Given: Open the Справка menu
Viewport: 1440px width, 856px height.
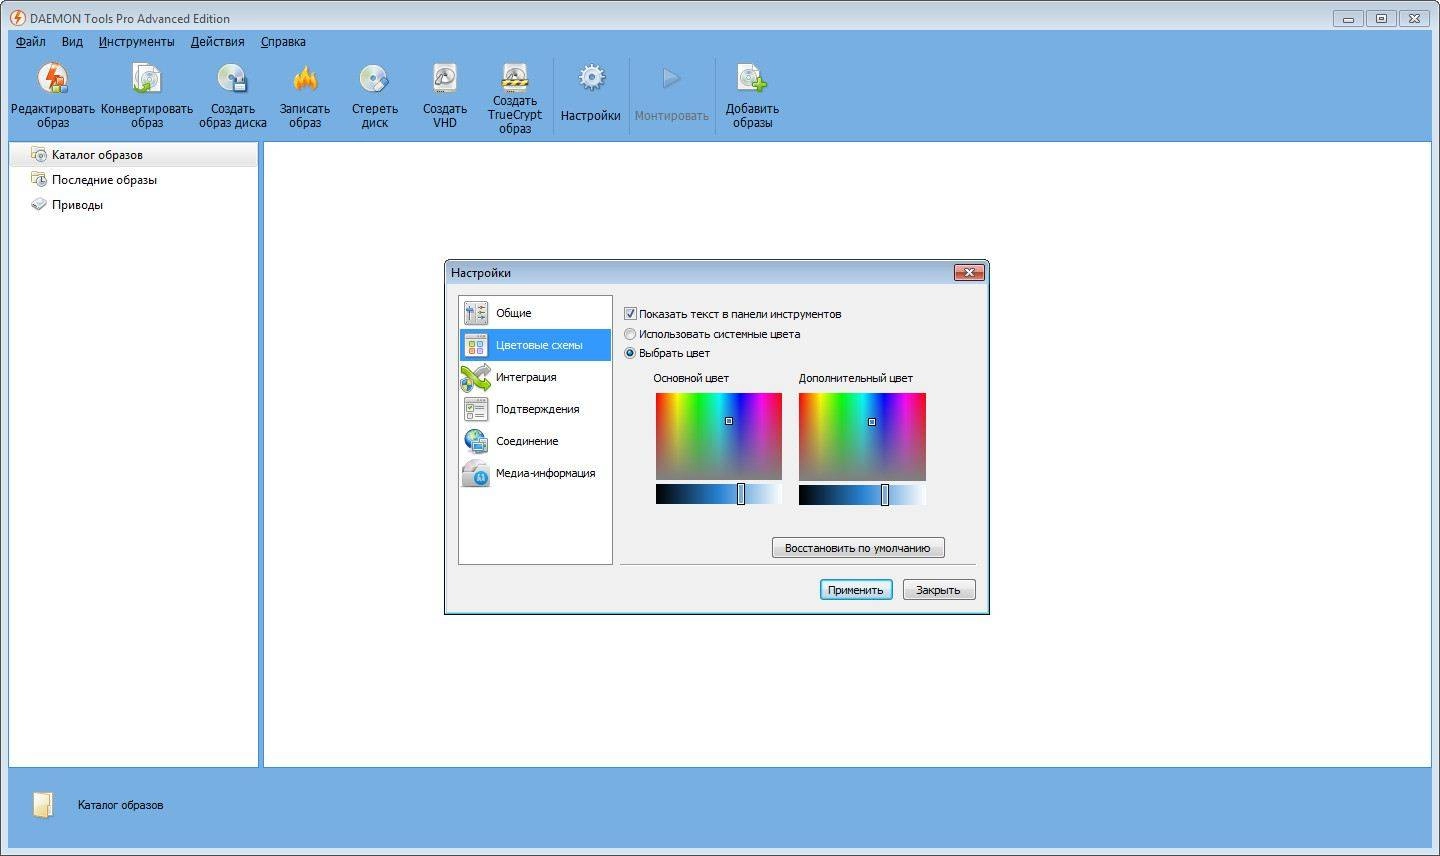Looking at the screenshot, I should coord(283,42).
